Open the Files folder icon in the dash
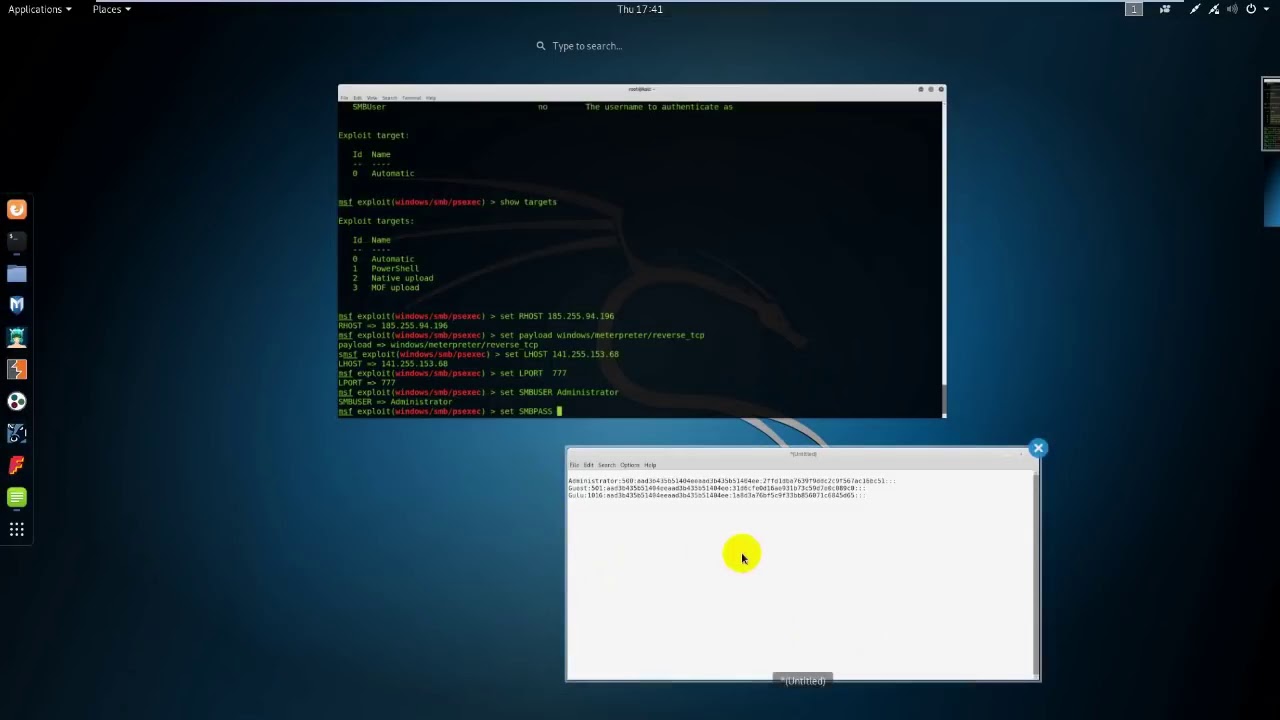Image resolution: width=1280 pixels, height=720 pixels. click(x=17, y=273)
